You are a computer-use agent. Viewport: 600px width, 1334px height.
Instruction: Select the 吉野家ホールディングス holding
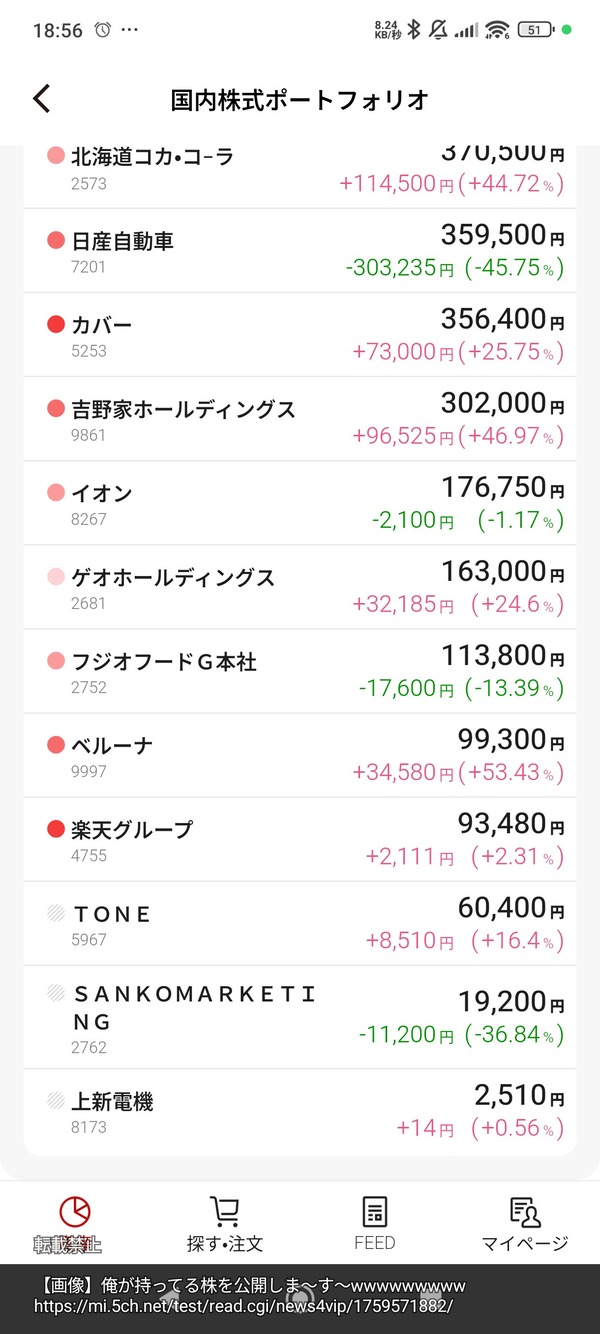click(x=300, y=419)
